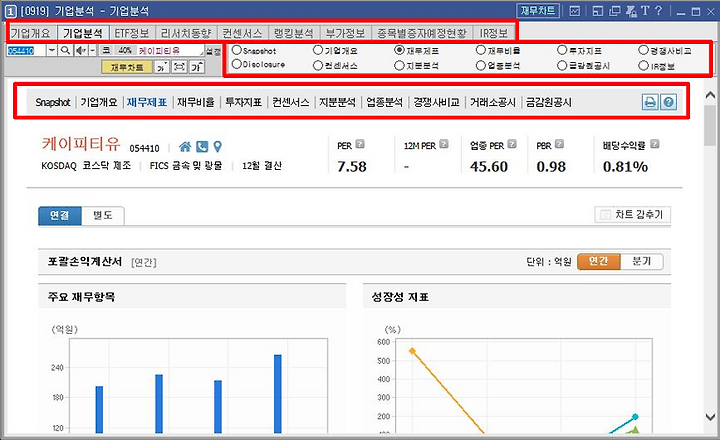
Task: Switch to the 랭킹분석 tab
Action: pyautogui.click(x=294, y=33)
